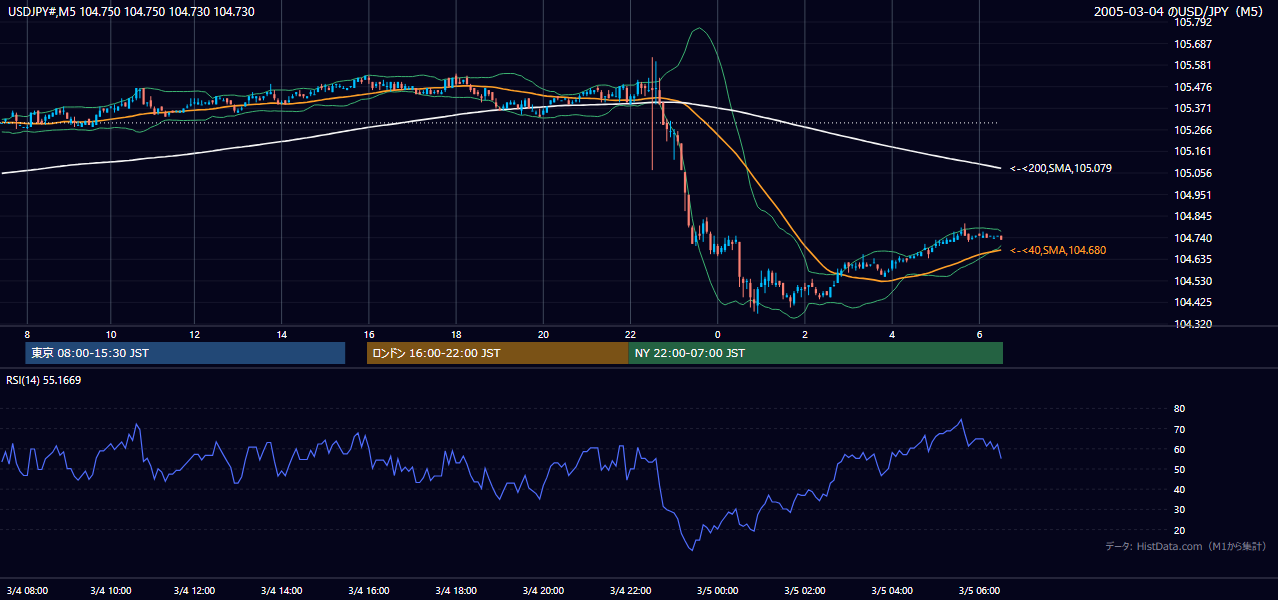The width and height of the screenshot is (1278, 600).
Task: Click the 40 SMA 104.680 label
Action: point(1058,250)
